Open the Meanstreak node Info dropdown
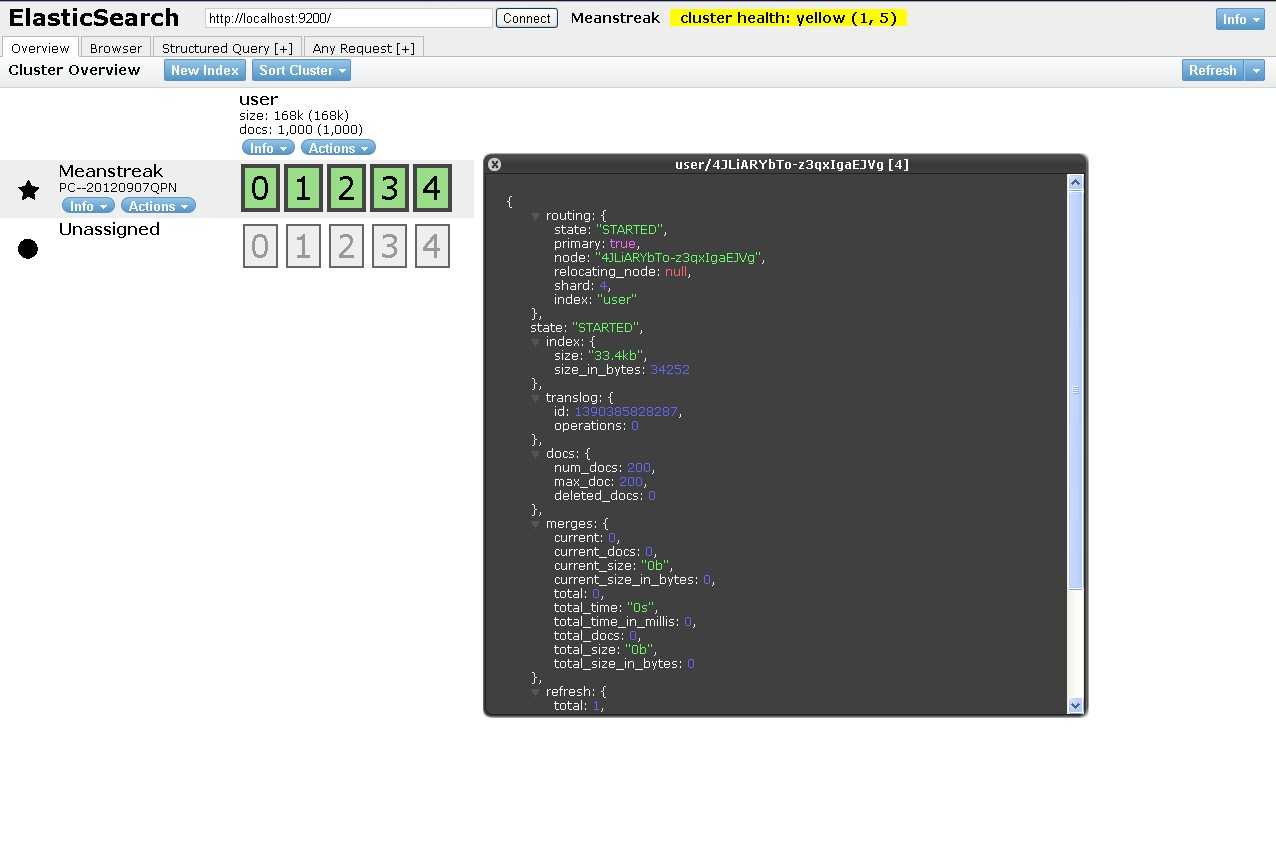The width and height of the screenshot is (1276, 849). pos(88,206)
